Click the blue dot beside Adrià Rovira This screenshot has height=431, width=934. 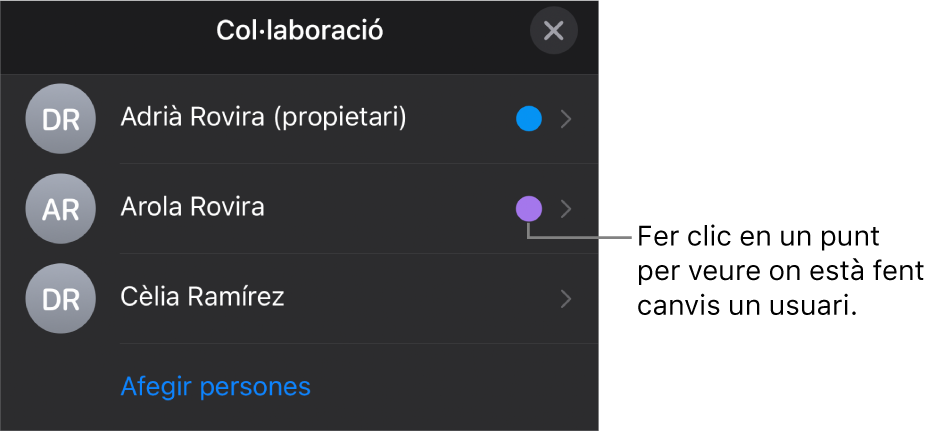pos(528,119)
